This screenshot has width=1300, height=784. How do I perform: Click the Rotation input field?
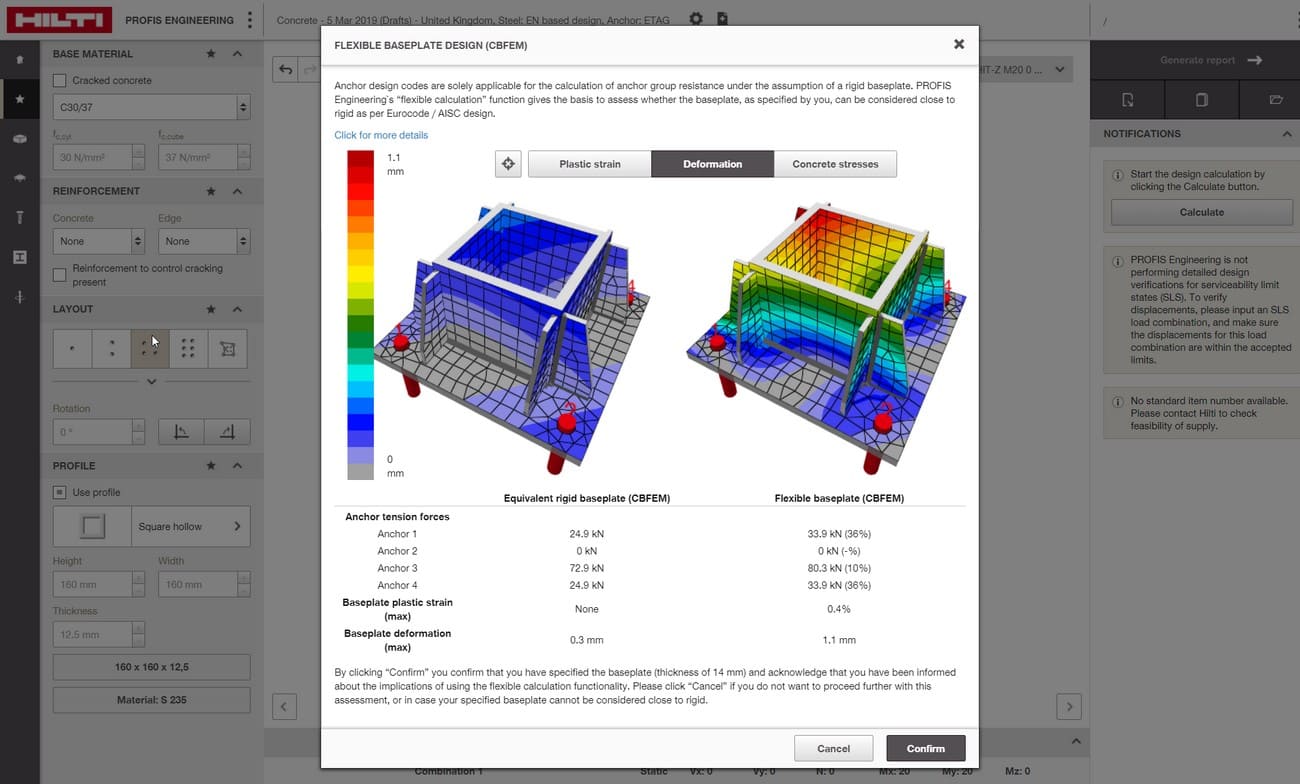coord(98,432)
